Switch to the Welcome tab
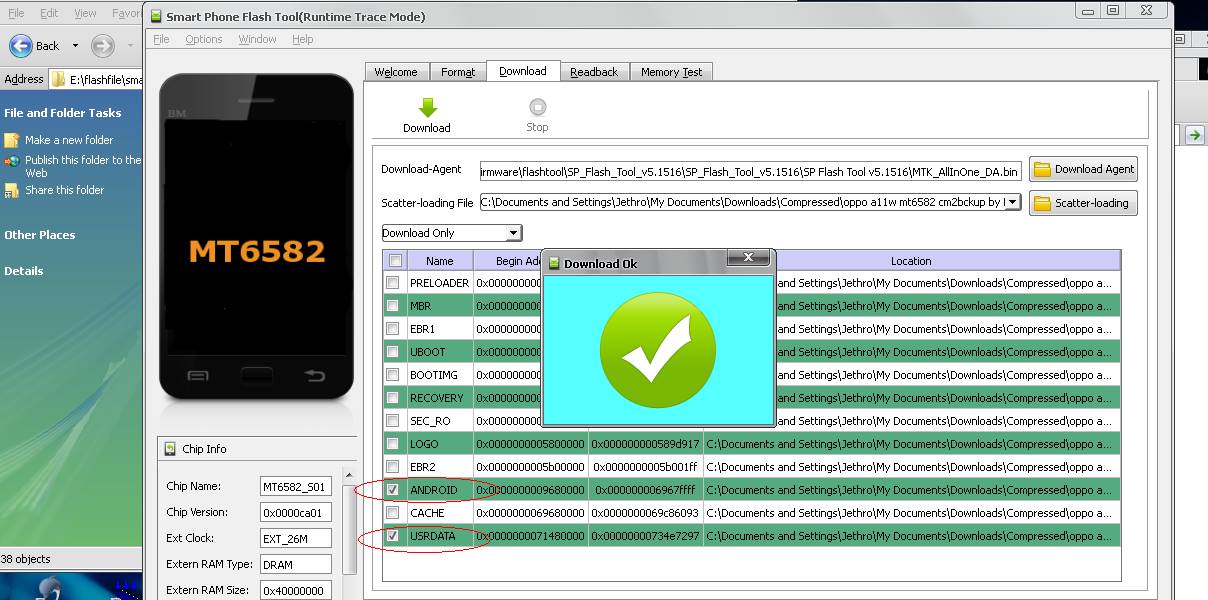This screenshot has height=600, width=1208. [396, 72]
